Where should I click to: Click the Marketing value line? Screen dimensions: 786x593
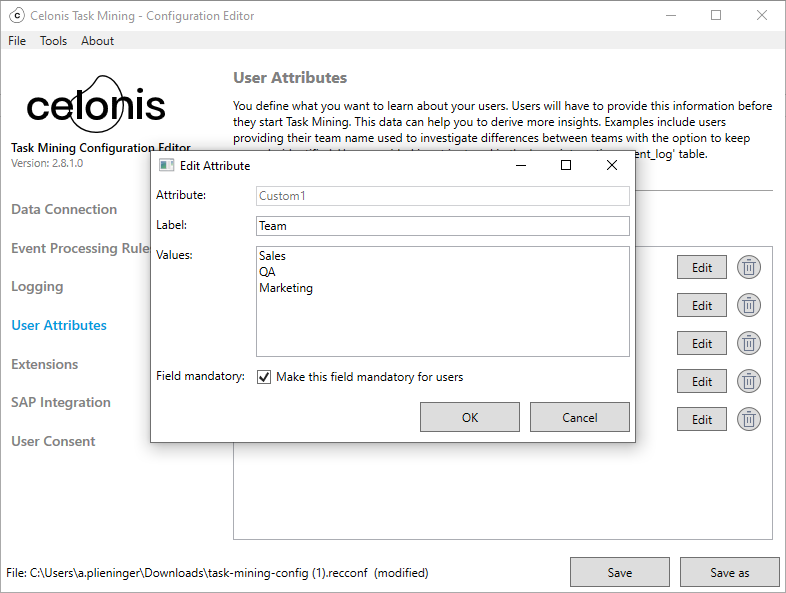click(286, 288)
